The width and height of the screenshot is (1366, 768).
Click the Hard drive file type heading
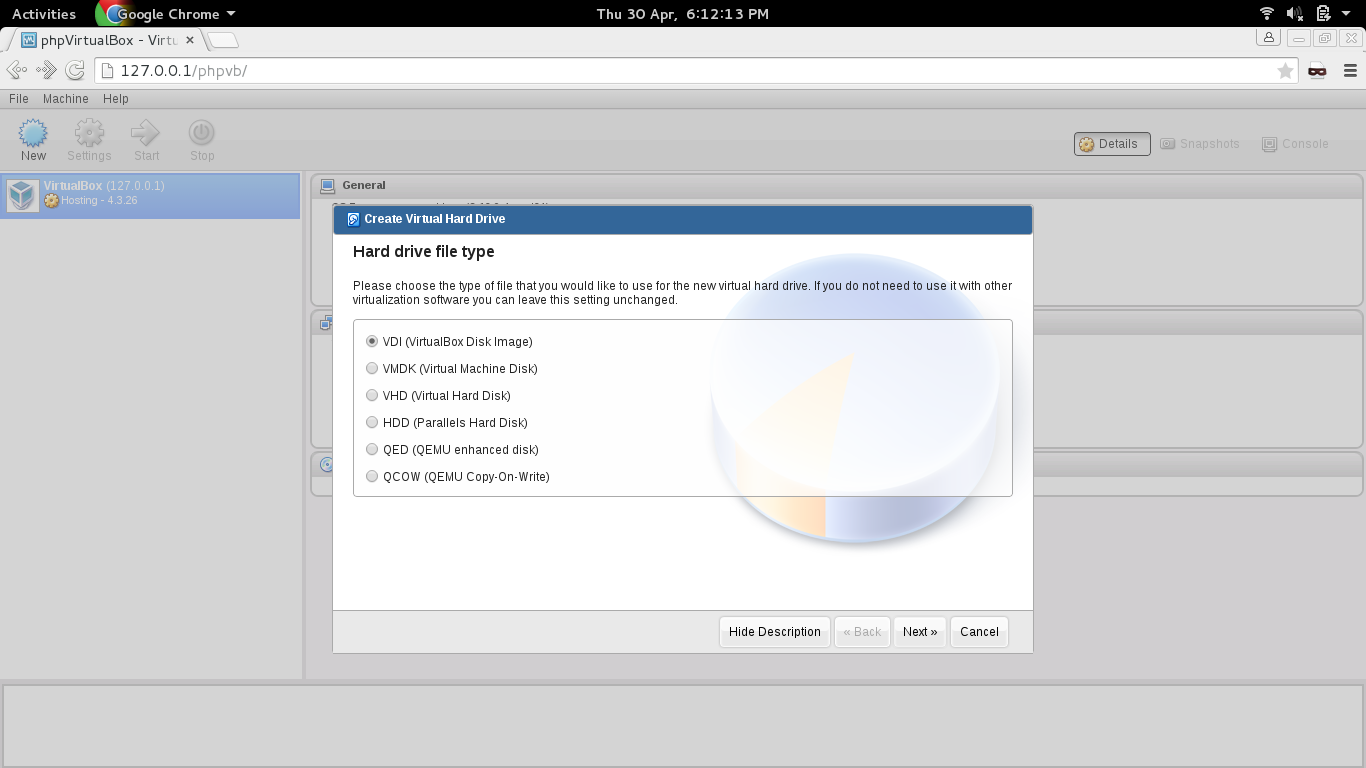coord(424,252)
